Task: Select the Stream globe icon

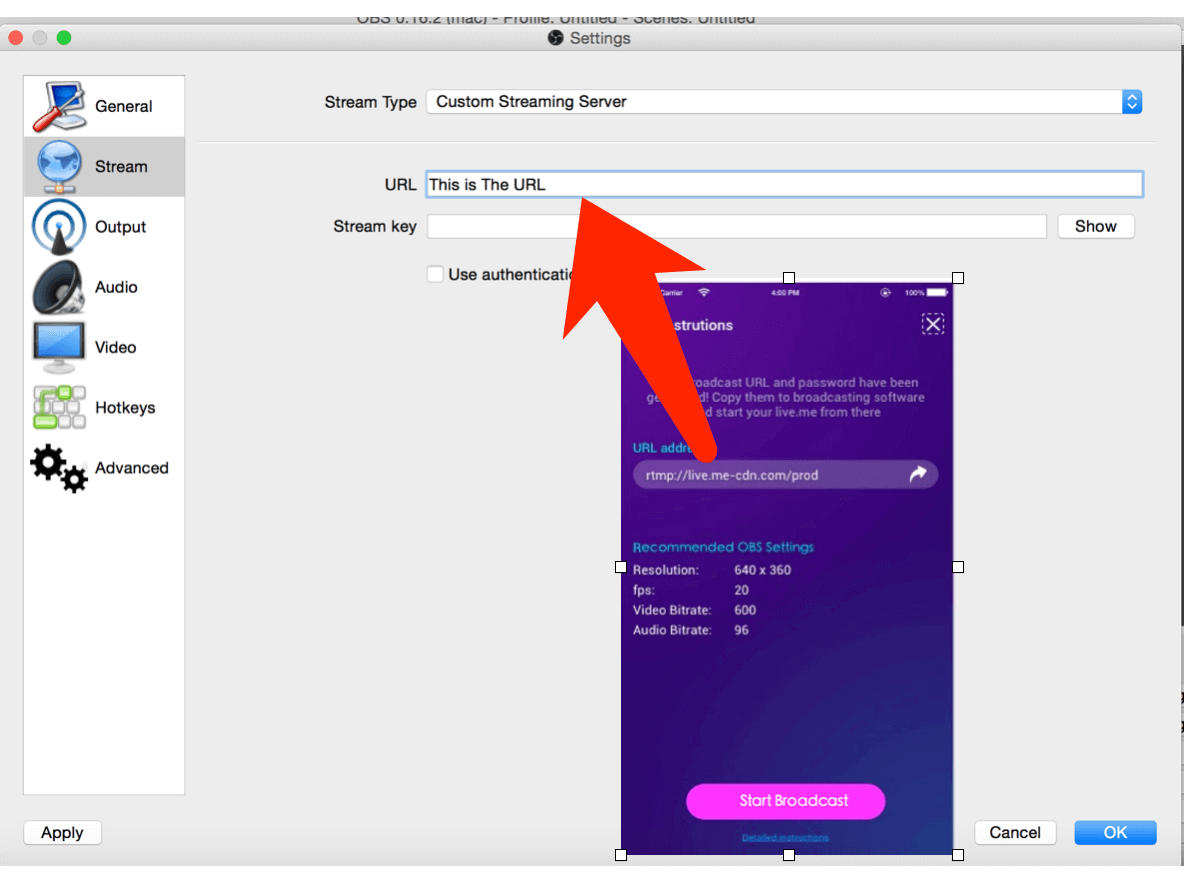Action: [x=59, y=166]
